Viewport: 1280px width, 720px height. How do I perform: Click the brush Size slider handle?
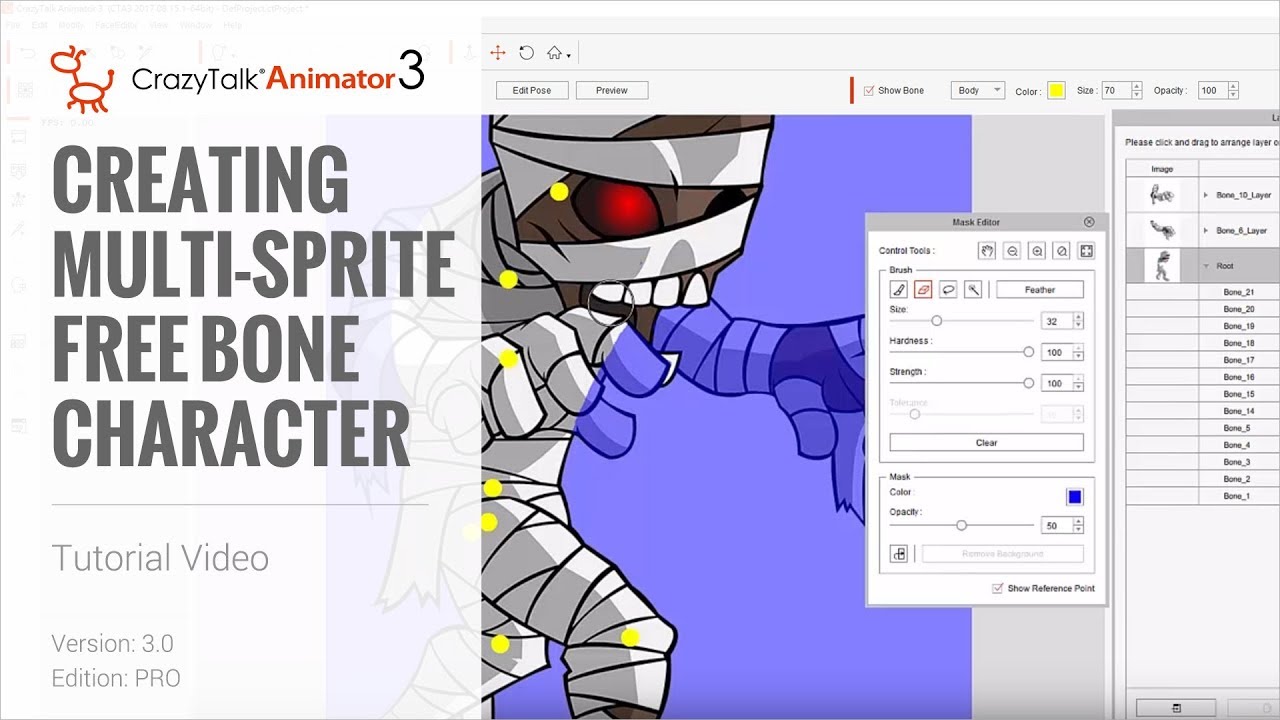click(937, 321)
